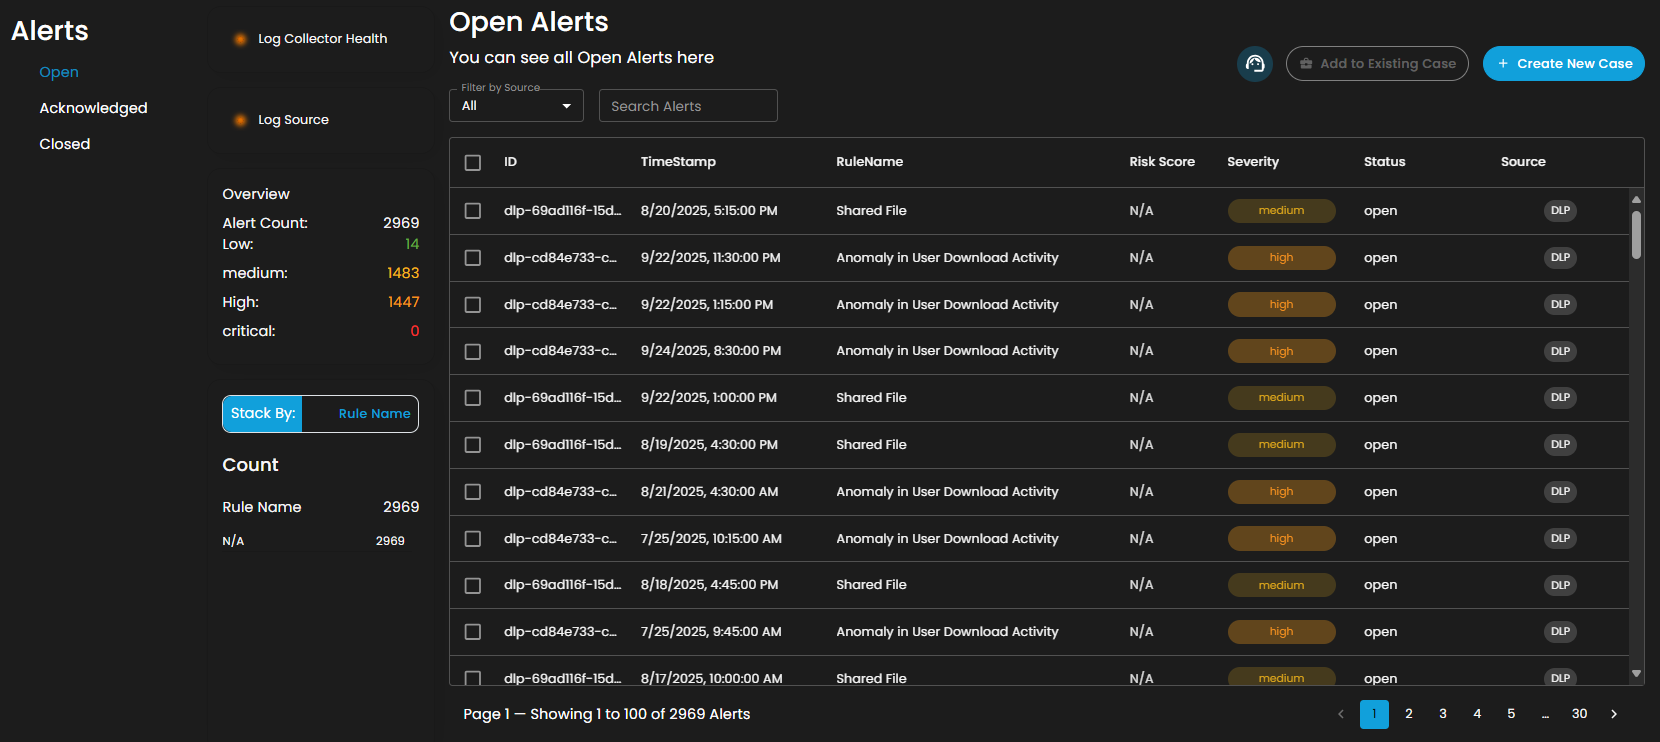The height and width of the screenshot is (742, 1660).
Task: Click the previous page left chevron
Action: point(1340,714)
